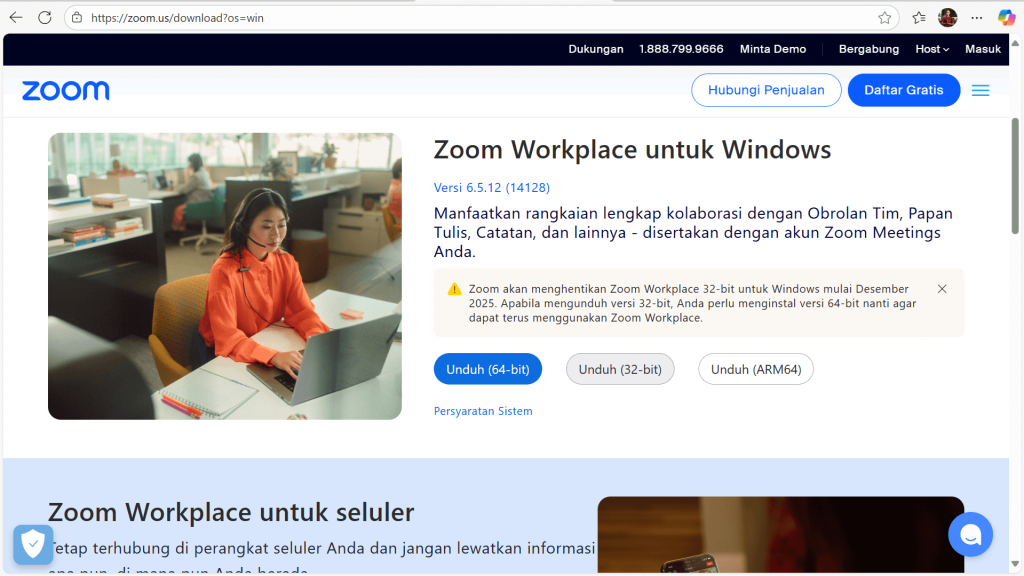Open the browser favorites list icon
The image size is (1024, 576).
[919, 18]
